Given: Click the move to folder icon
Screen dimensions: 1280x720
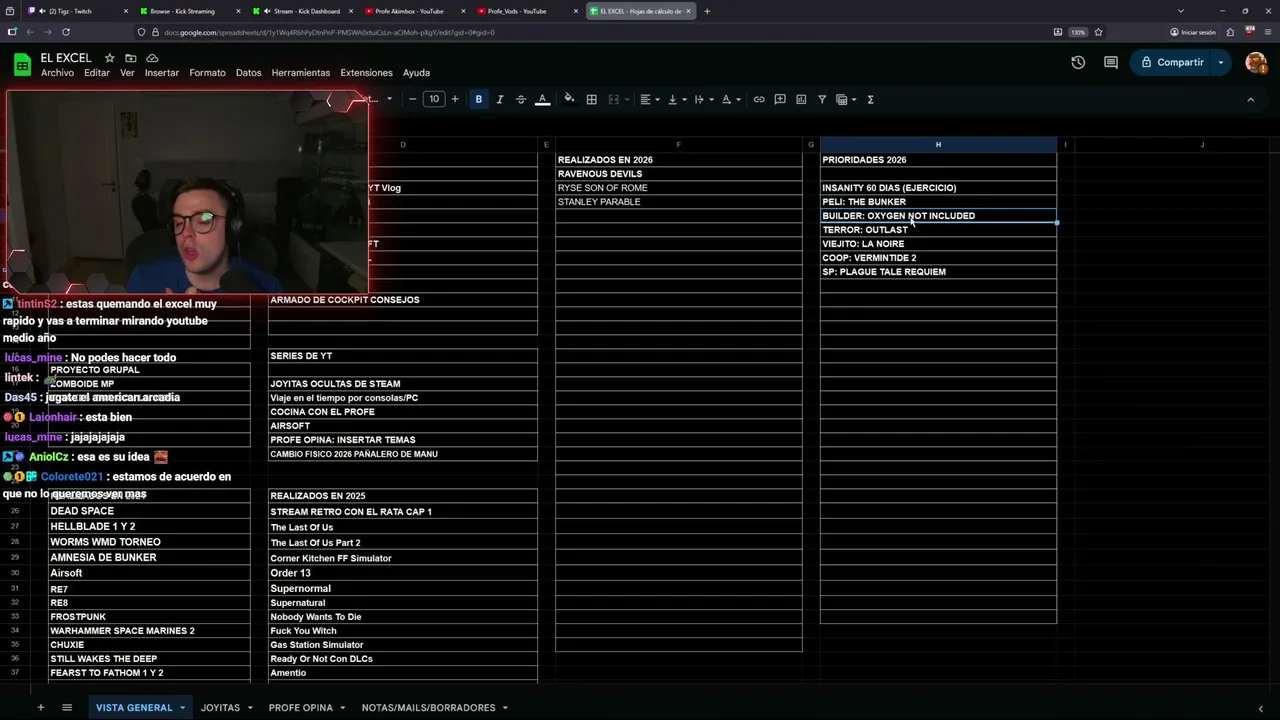Looking at the screenshot, I should [x=131, y=58].
